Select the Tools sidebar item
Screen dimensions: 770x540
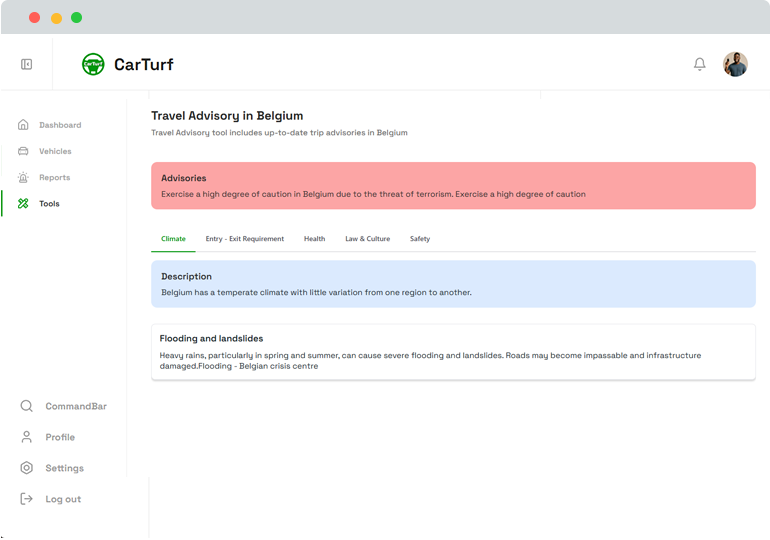click(x=49, y=203)
